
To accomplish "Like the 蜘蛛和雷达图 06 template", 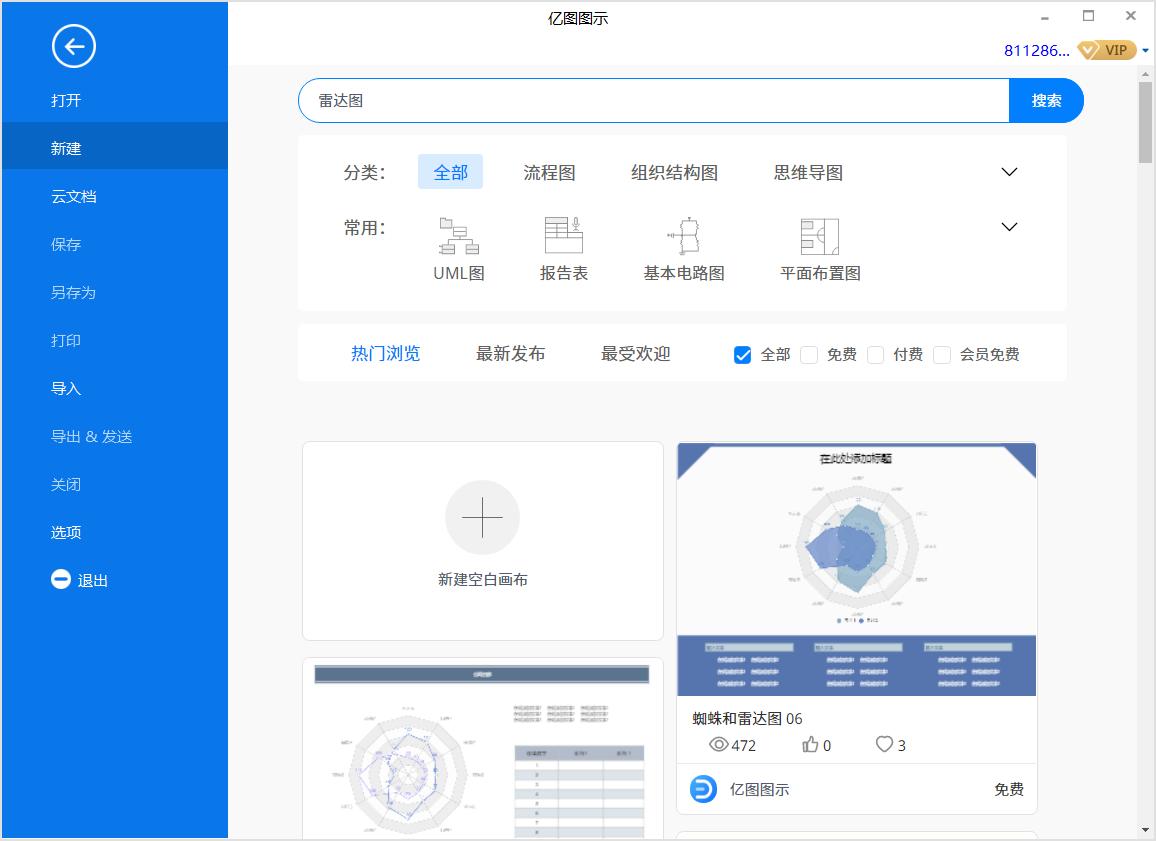I will [x=810, y=744].
